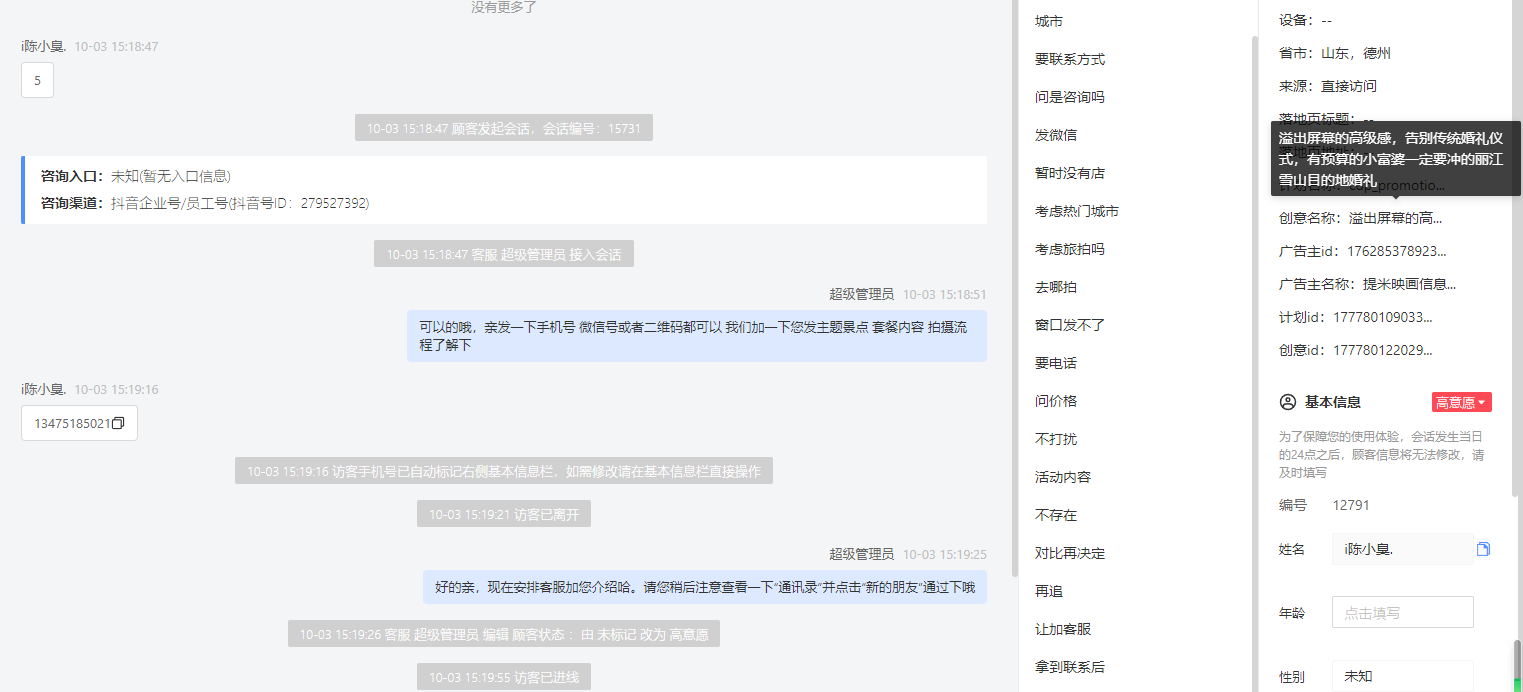This screenshot has height=692, width=1523.
Task: Choose the quick reply 再追
Action: point(1049,591)
